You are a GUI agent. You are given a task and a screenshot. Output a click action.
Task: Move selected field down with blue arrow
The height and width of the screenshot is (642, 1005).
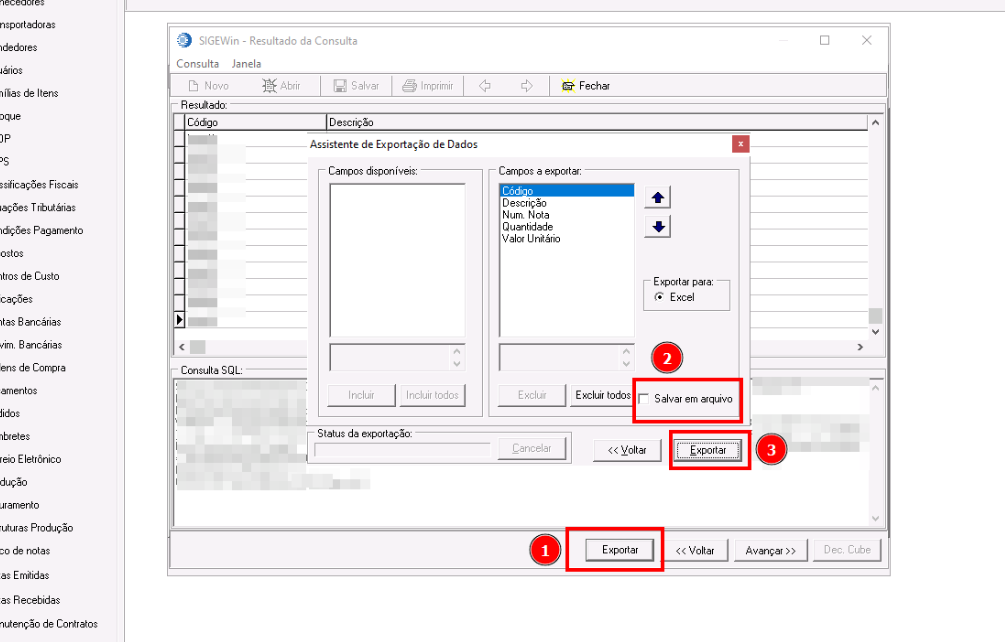click(x=658, y=227)
